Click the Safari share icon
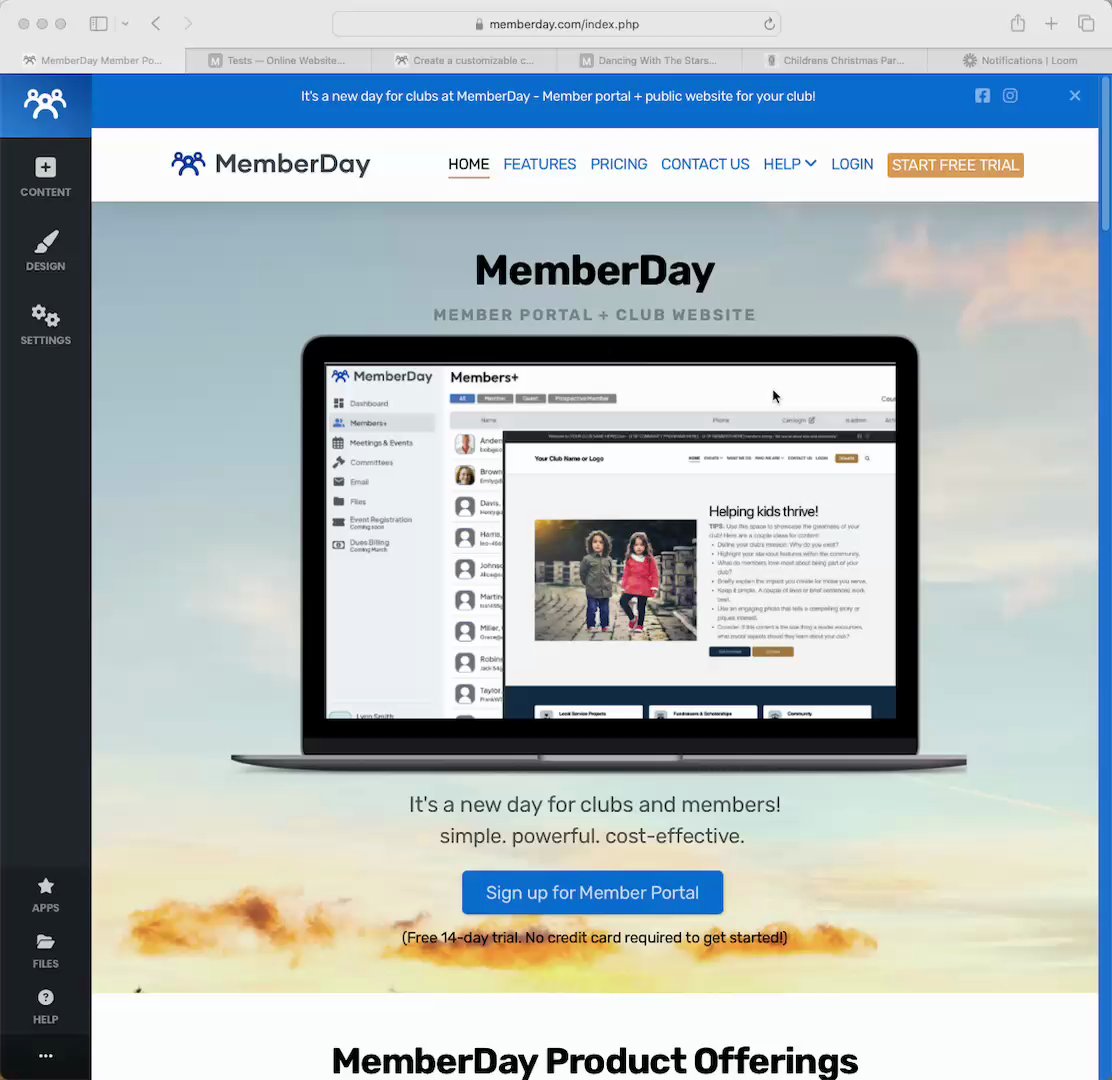This screenshot has width=1112, height=1080. point(1018,23)
